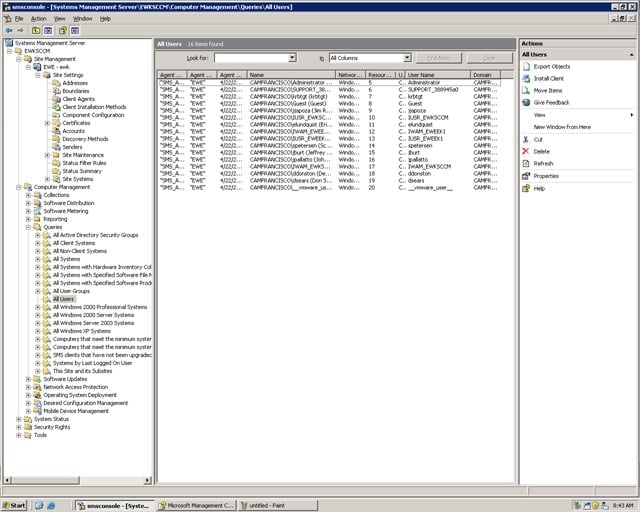Click the Operating System Deployment icon
This screenshot has width=640, height=512.
pos(38,395)
